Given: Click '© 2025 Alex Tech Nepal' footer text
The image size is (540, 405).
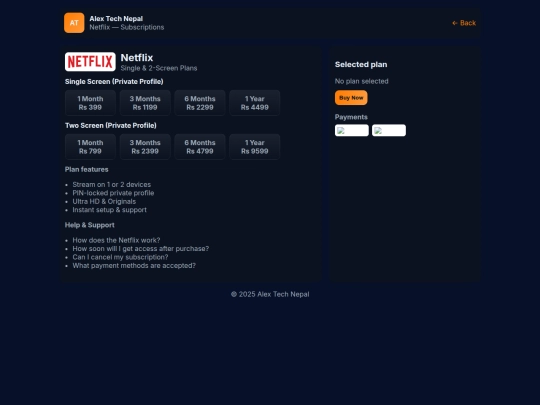Looking at the screenshot, I should point(270,294).
